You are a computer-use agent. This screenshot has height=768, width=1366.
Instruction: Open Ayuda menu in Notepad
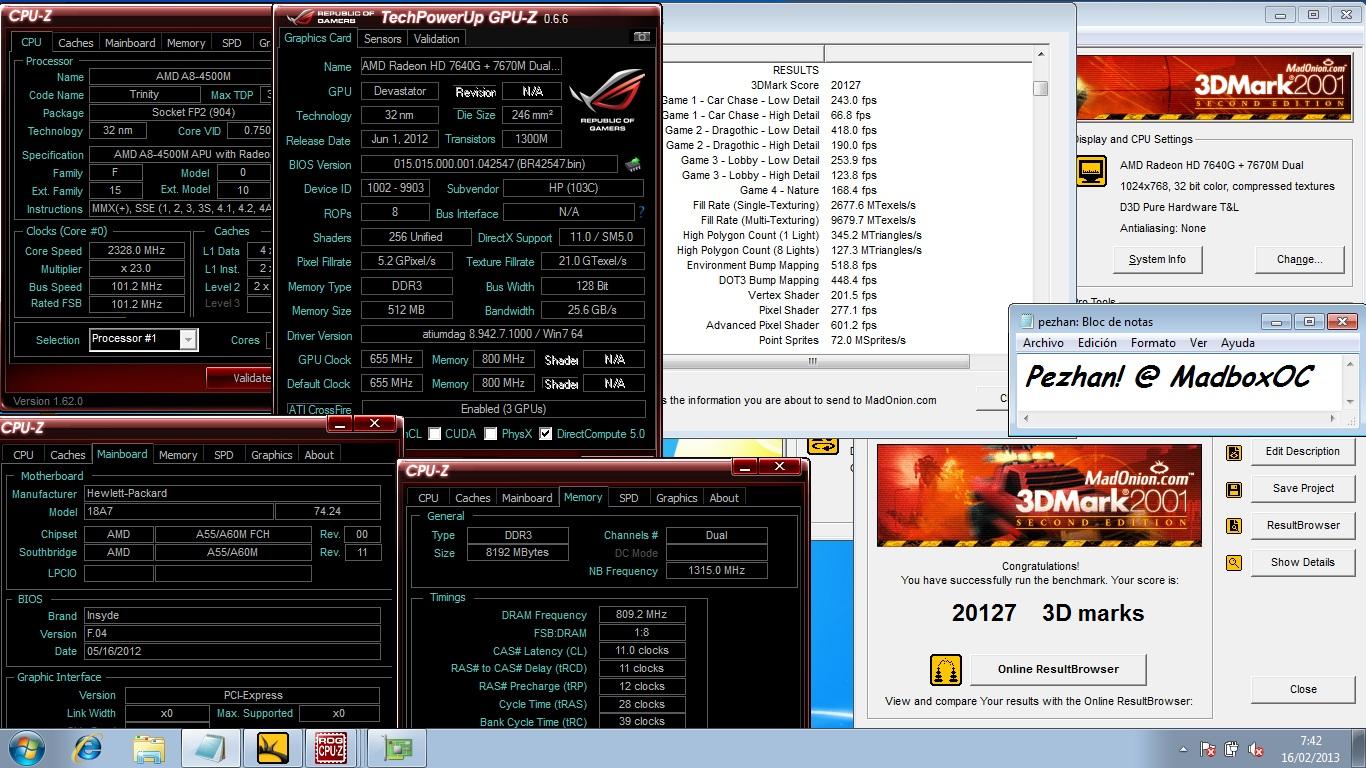1237,343
